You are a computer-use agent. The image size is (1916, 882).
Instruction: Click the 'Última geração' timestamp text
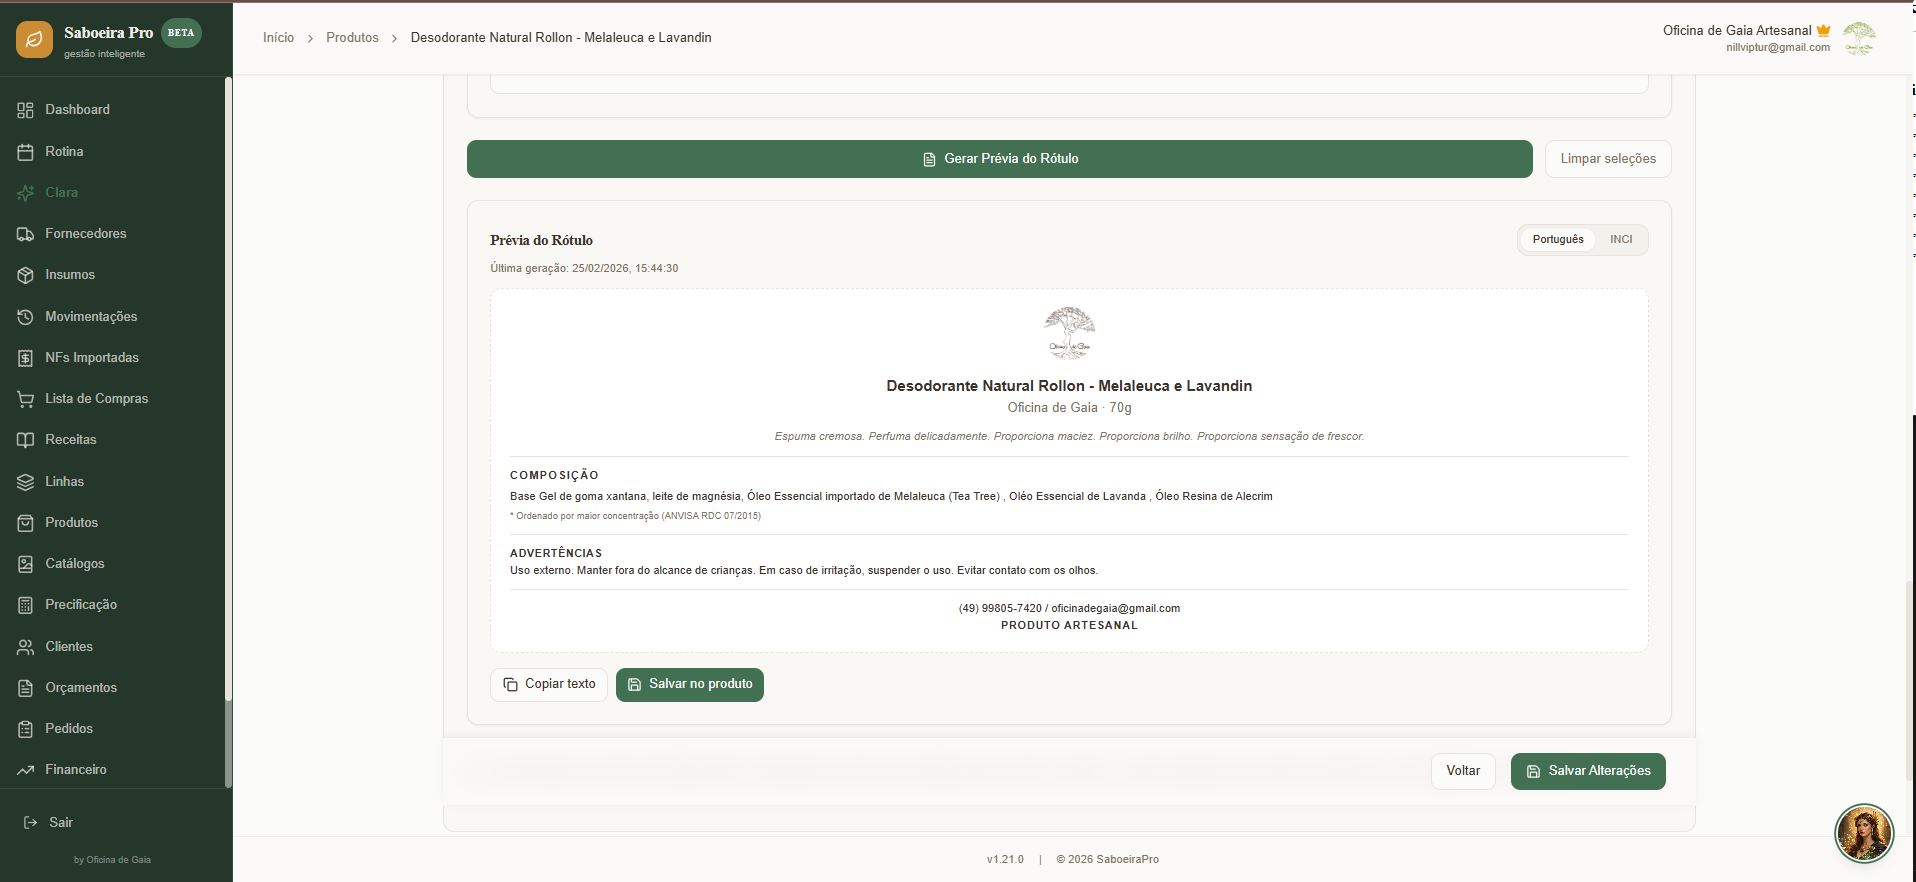[x=584, y=269]
